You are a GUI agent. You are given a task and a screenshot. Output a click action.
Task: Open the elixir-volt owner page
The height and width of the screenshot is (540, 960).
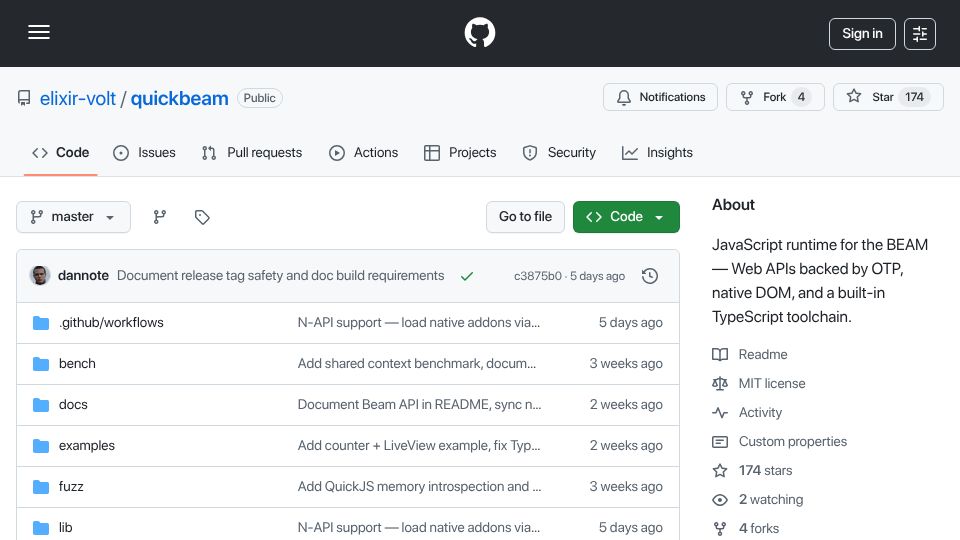(x=78, y=98)
